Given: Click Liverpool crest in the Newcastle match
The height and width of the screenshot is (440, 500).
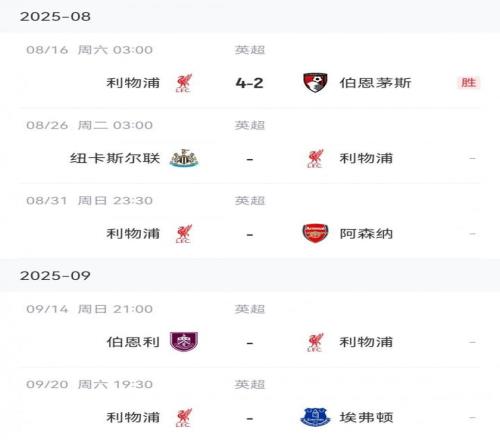Looking at the screenshot, I should click(x=315, y=158).
